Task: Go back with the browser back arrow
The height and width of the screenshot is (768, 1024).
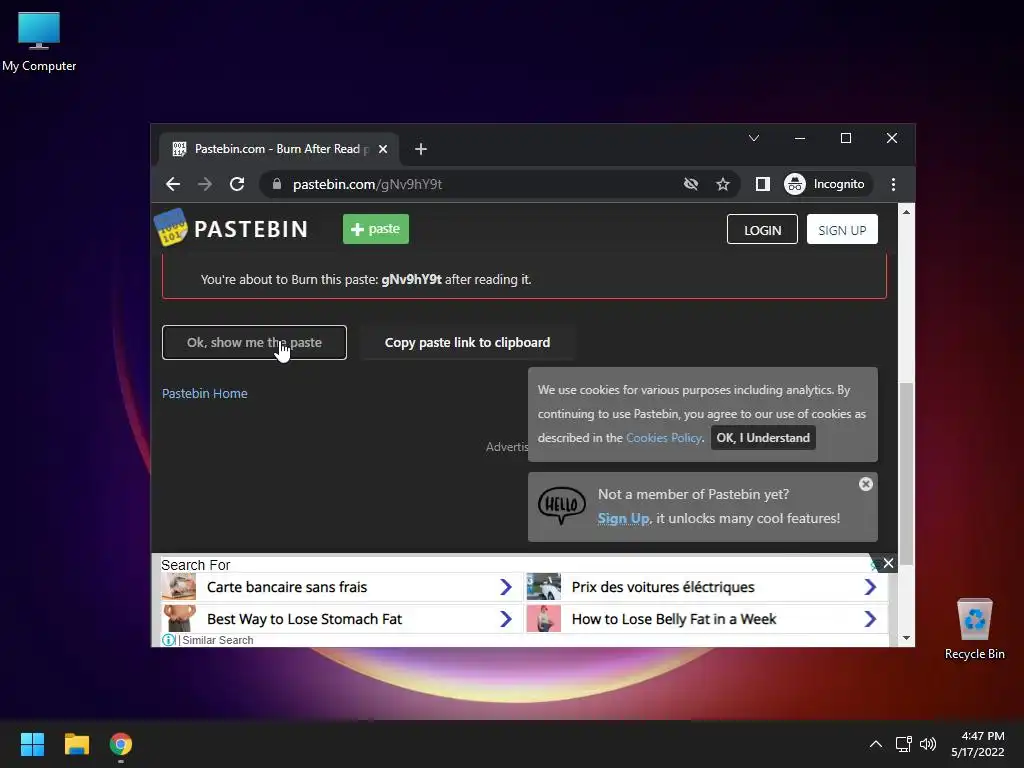Action: (x=173, y=184)
